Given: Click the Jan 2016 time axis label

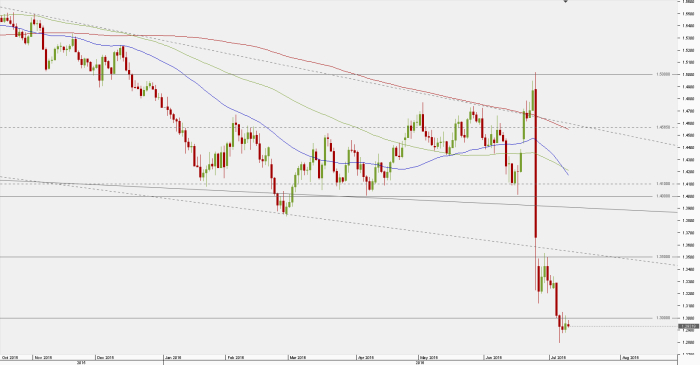Looking at the screenshot, I should point(173,357).
